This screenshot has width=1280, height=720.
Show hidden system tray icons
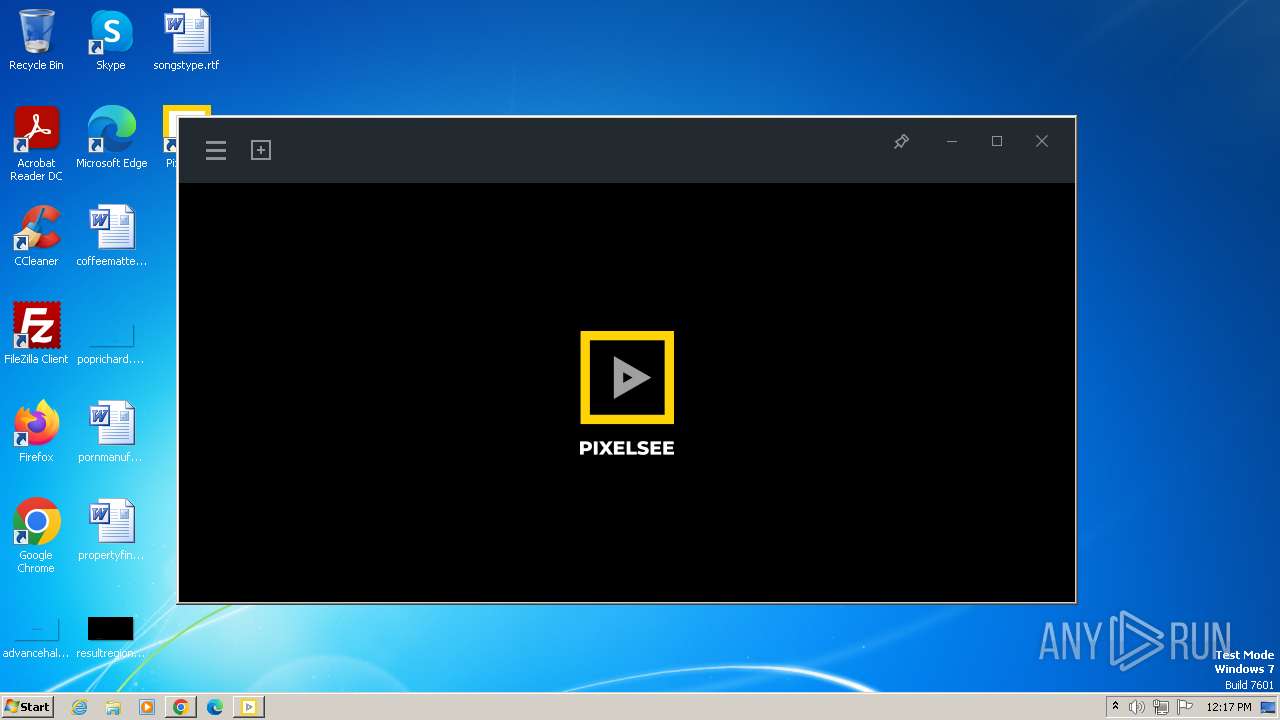point(1115,707)
